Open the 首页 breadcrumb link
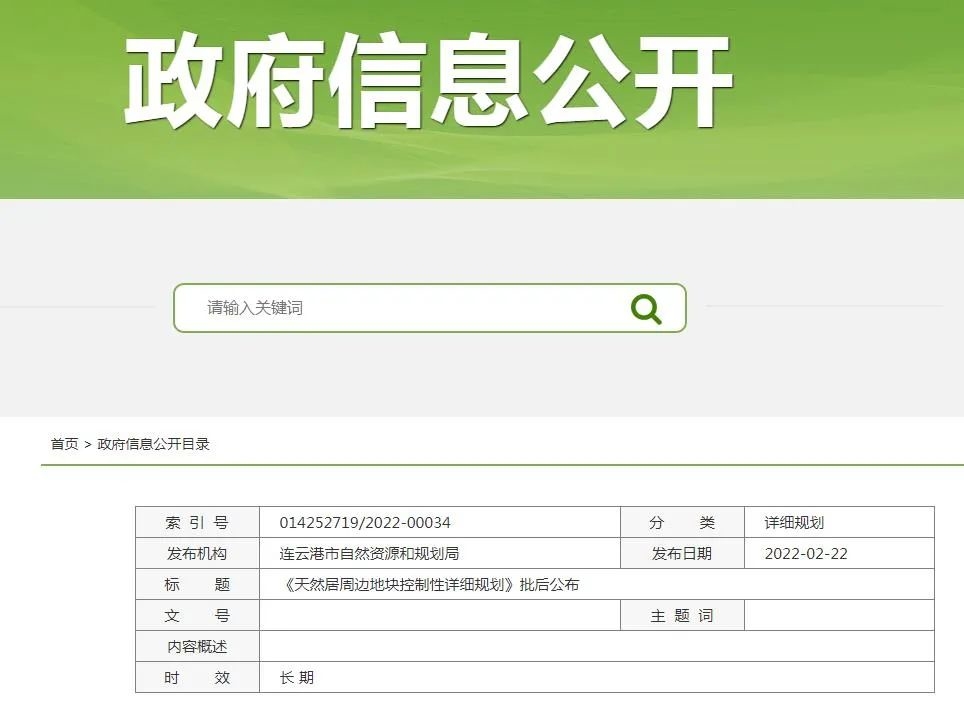964x719 pixels. (x=65, y=444)
